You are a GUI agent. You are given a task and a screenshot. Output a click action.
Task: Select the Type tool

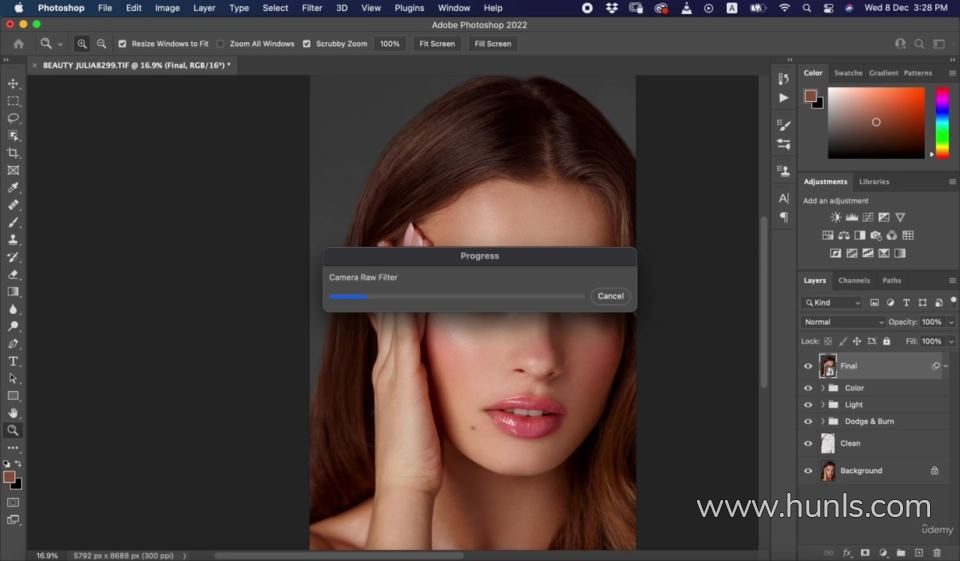point(13,361)
